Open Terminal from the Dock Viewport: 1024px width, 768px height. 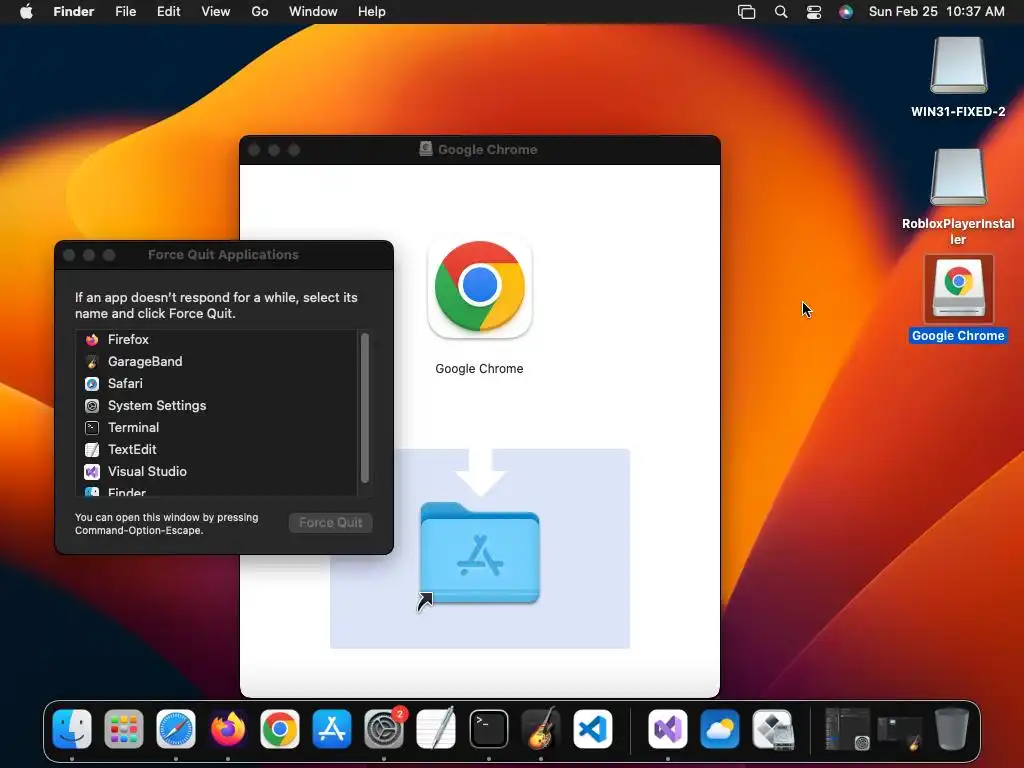pos(488,728)
